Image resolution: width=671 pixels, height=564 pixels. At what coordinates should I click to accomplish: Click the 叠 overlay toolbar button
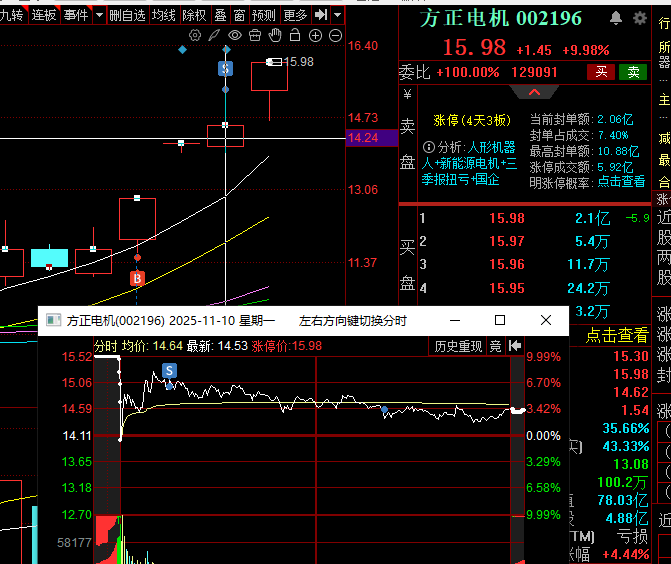pos(220,16)
